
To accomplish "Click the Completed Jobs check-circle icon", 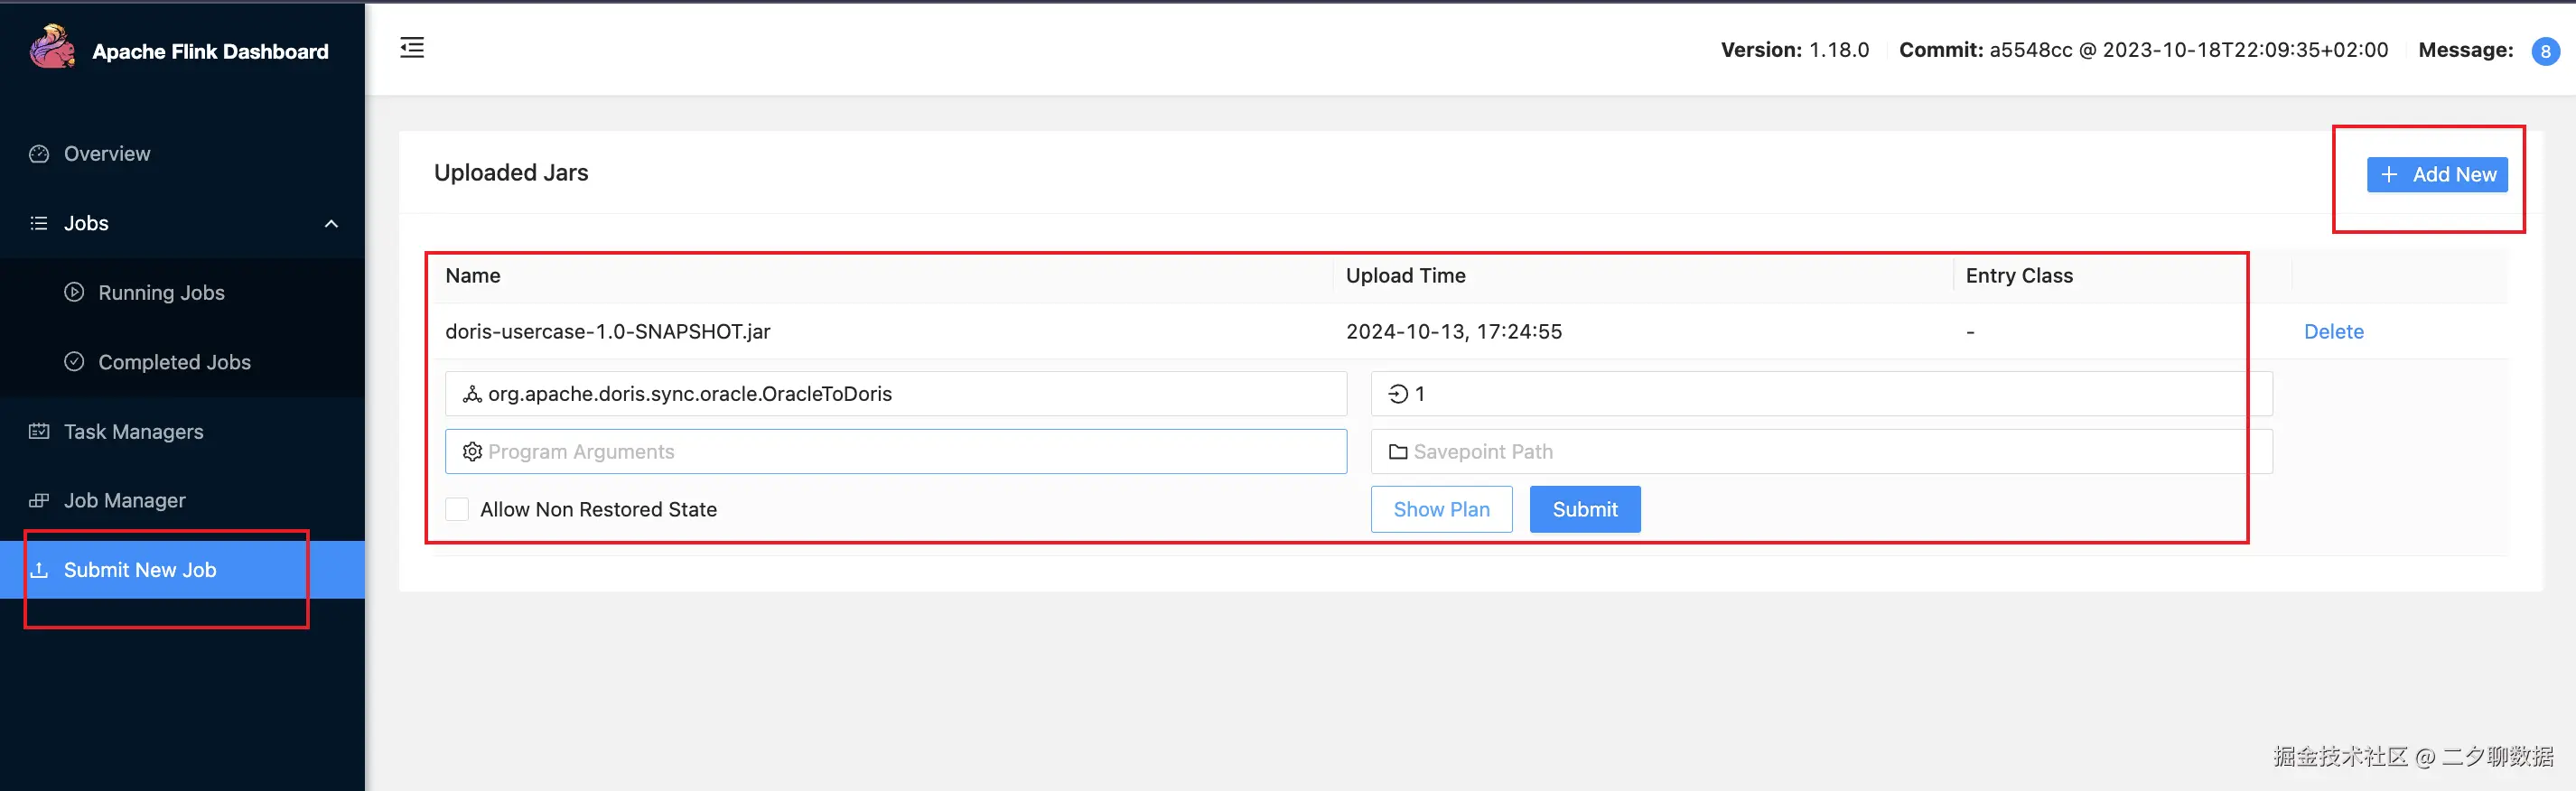I will (74, 362).
